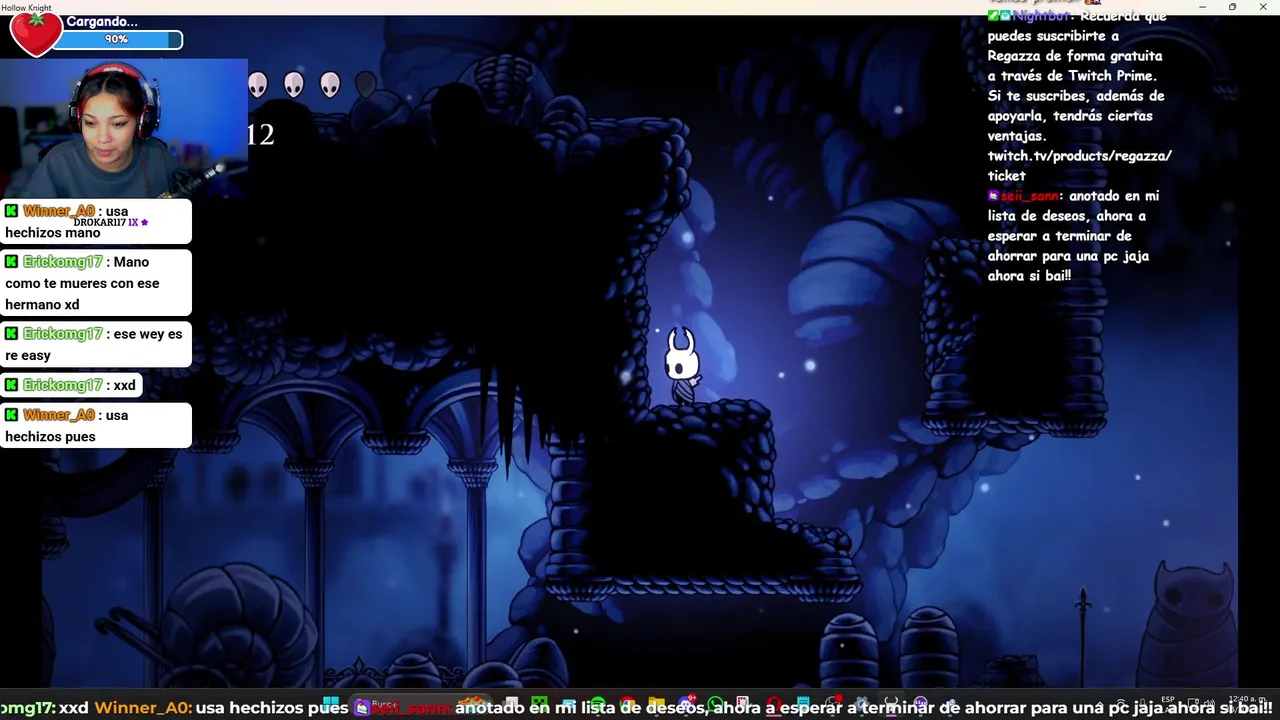
Task: Click the green badge before Nightbot
Action: pyautogui.click(x=994, y=16)
